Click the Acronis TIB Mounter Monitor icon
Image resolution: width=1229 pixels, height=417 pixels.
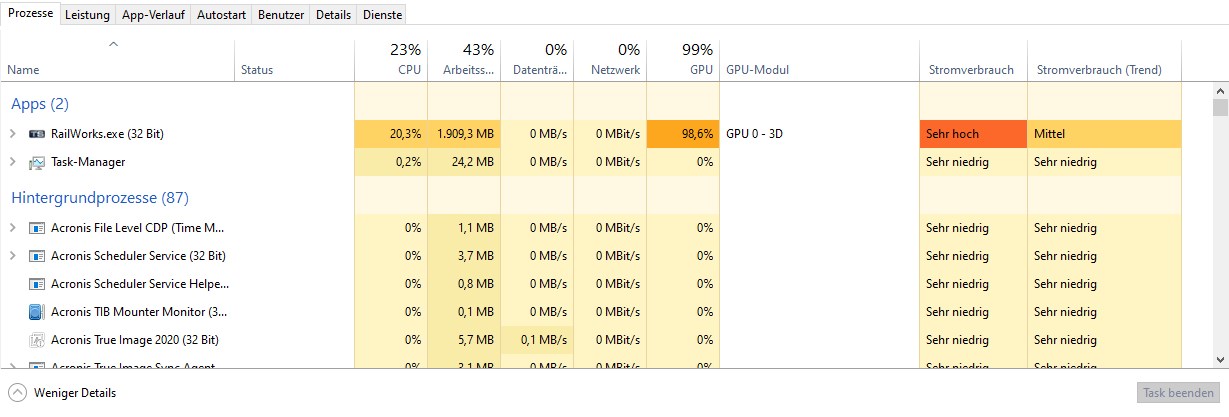click(37, 312)
